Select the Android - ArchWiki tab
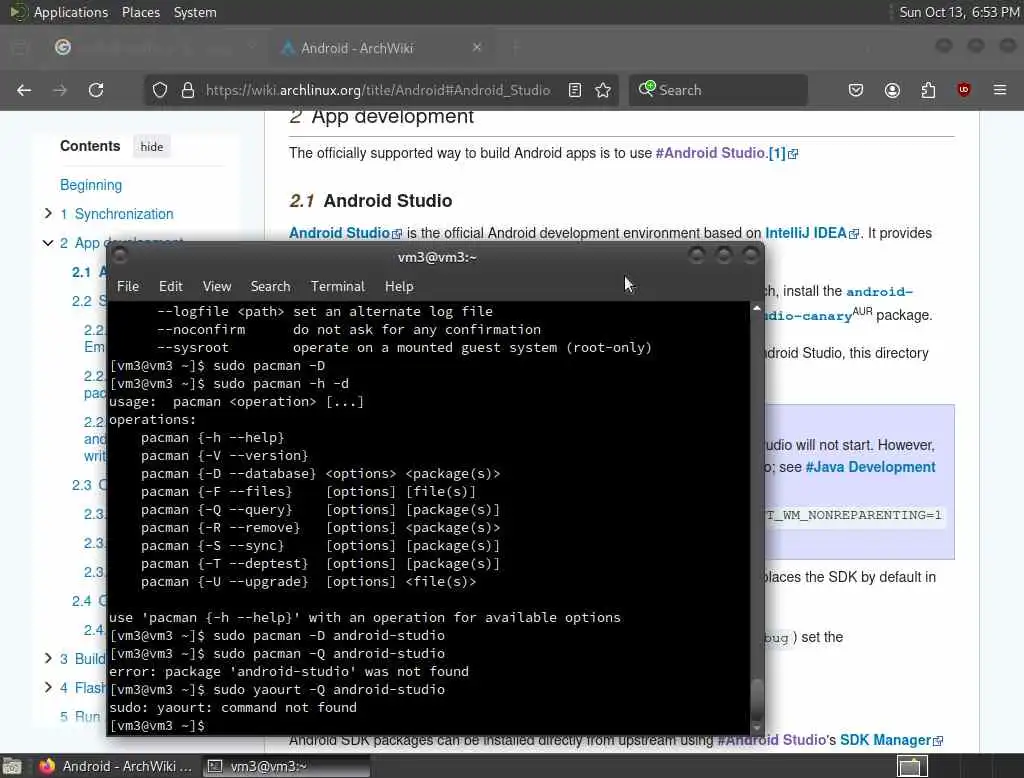1024x778 pixels. click(x=382, y=48)
